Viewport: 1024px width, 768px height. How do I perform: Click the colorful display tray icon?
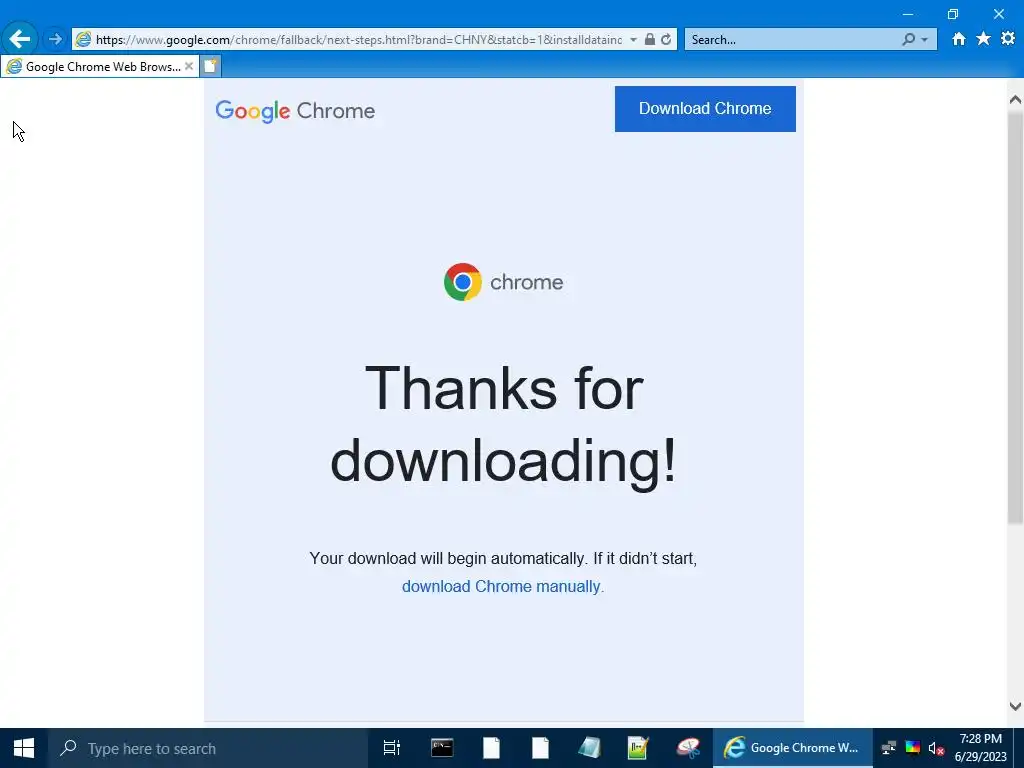[912, 748]
